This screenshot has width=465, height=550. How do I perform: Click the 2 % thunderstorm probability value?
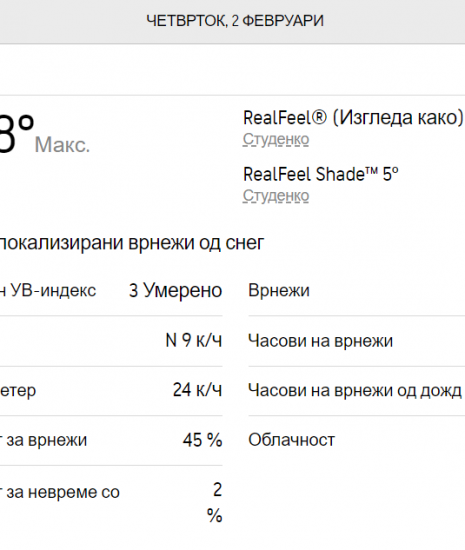click(215, 502)
